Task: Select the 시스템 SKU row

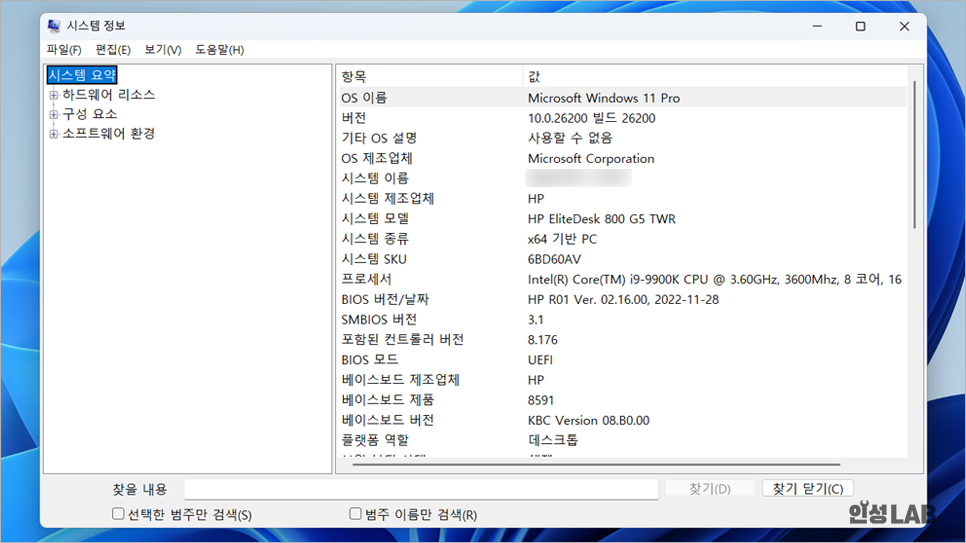Action: pyautogui.click(x=623, y=259)
